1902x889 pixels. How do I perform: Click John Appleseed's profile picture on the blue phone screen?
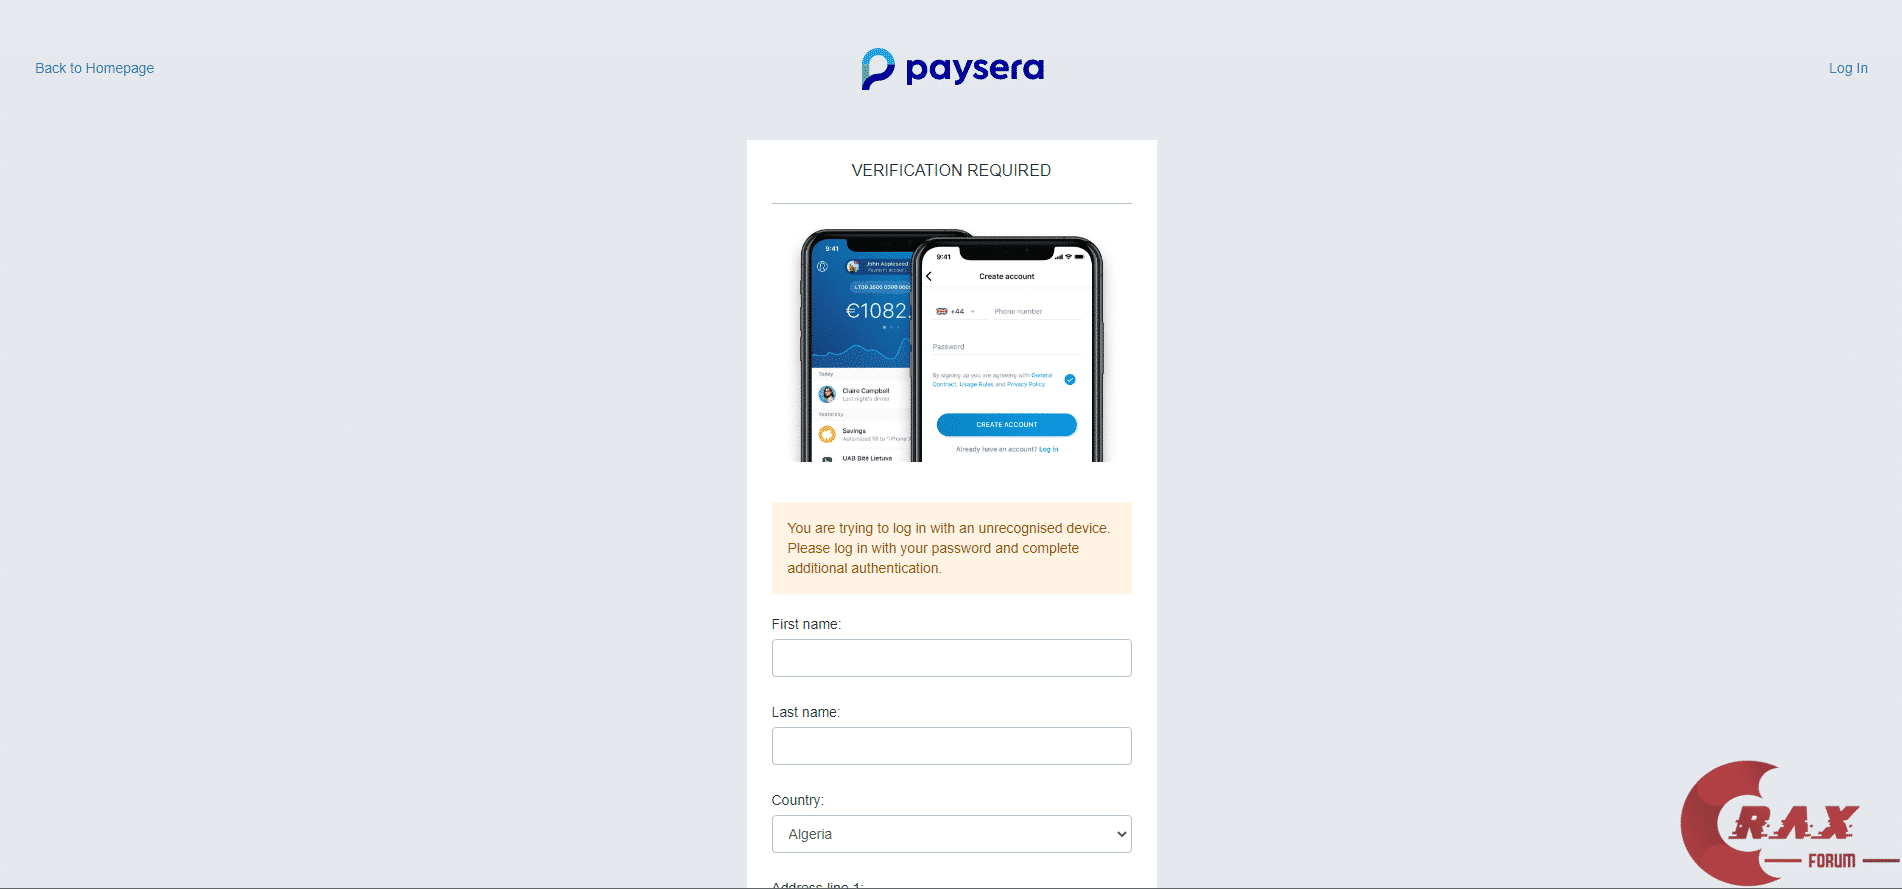(x=853, y=267)
